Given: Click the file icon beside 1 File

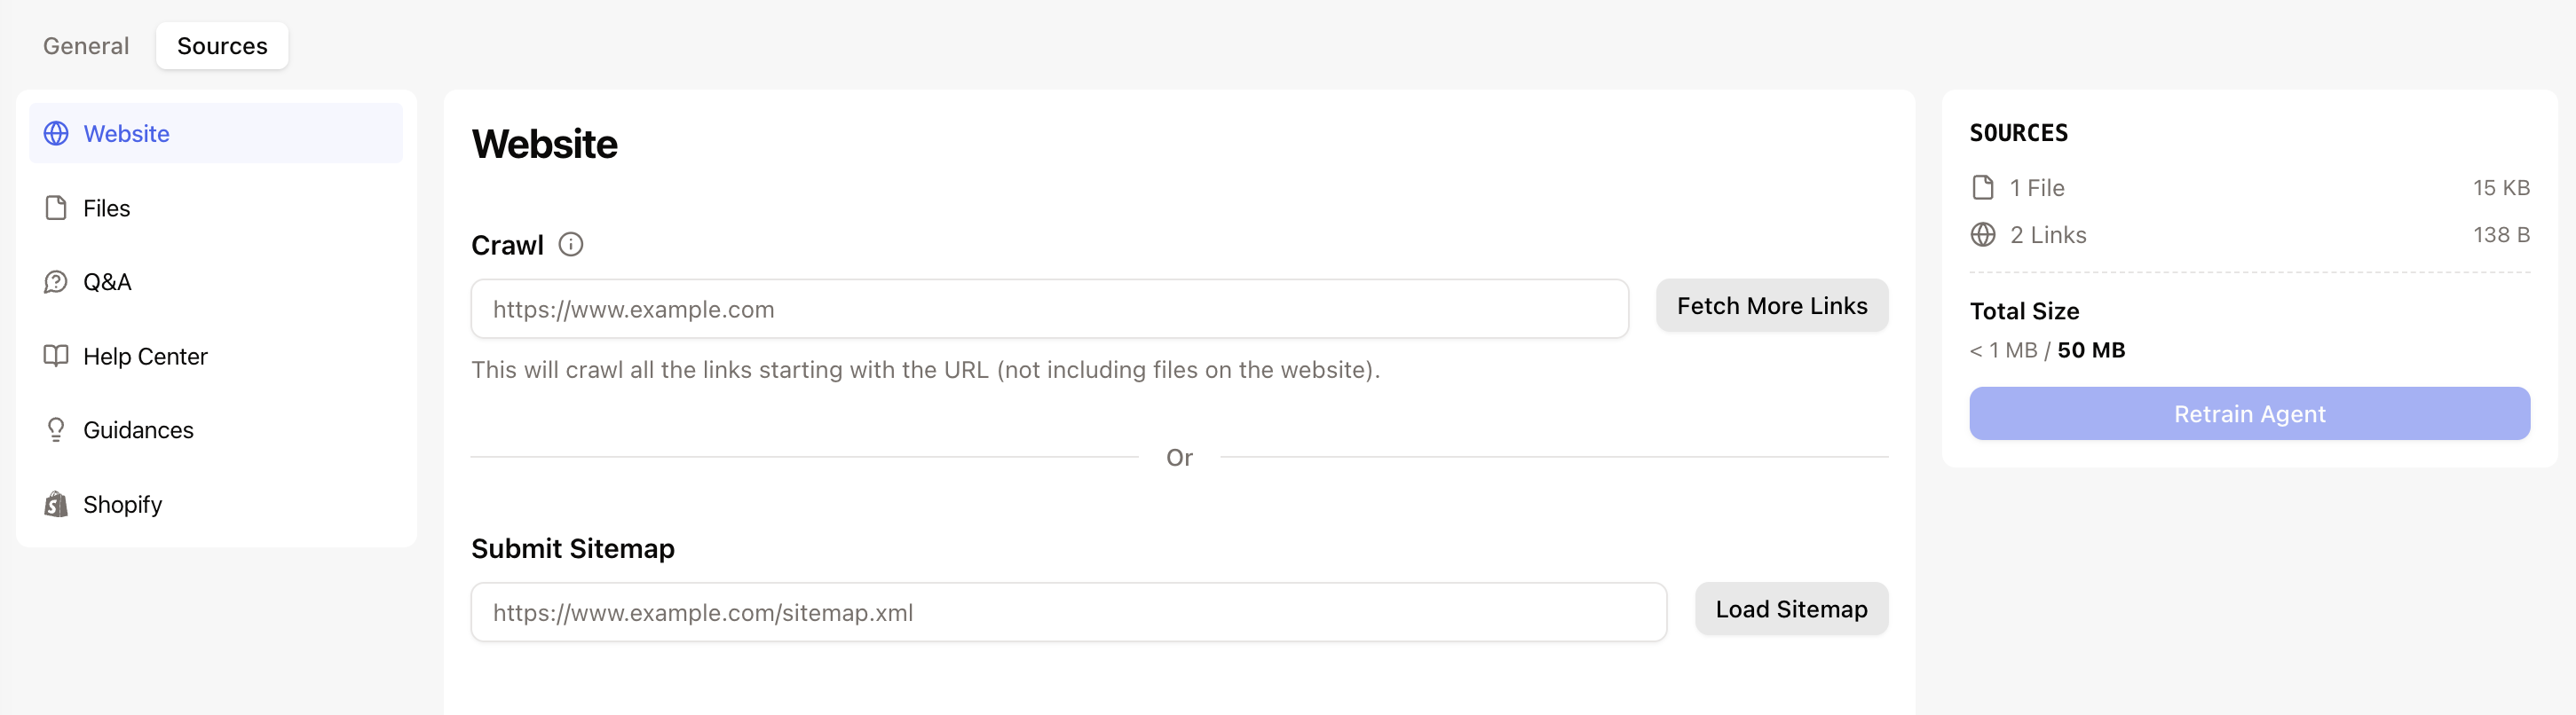Looking at the screenshot, I should tap(1982, 188).
